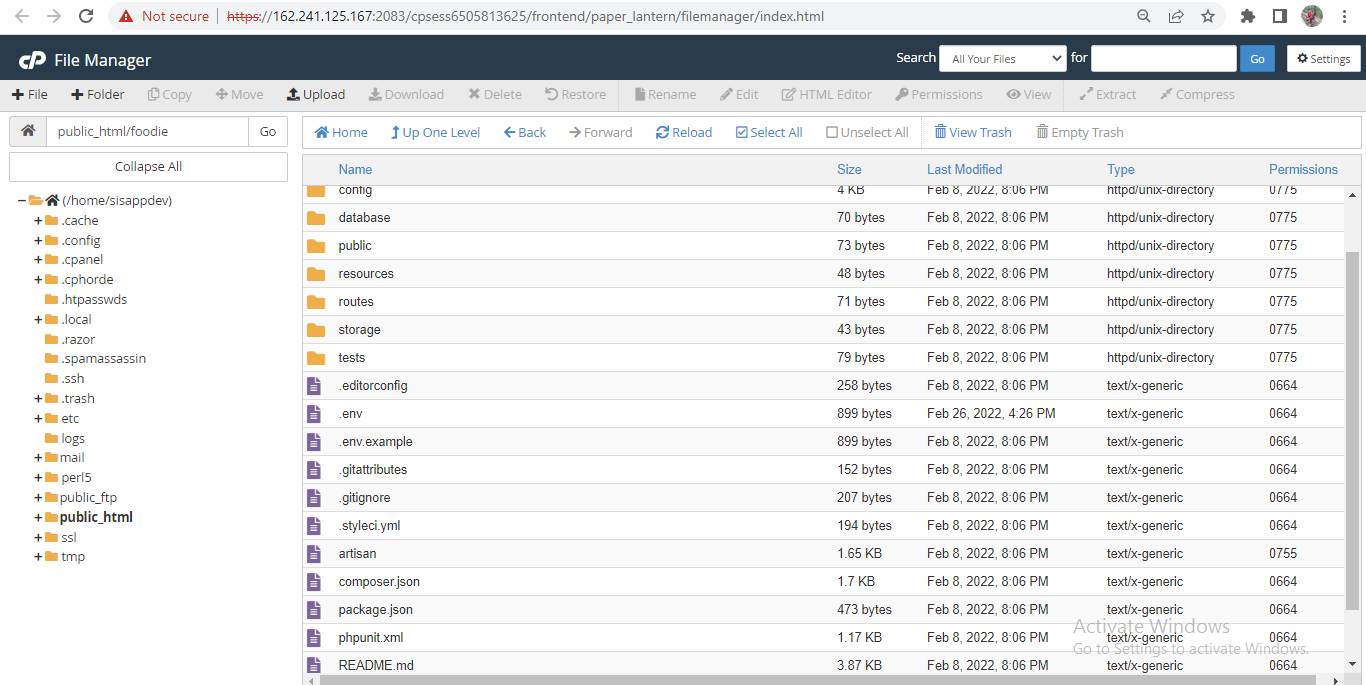Click the mail folder icon in tree
Screen dimensions: 1366x685
coord(51,458)
